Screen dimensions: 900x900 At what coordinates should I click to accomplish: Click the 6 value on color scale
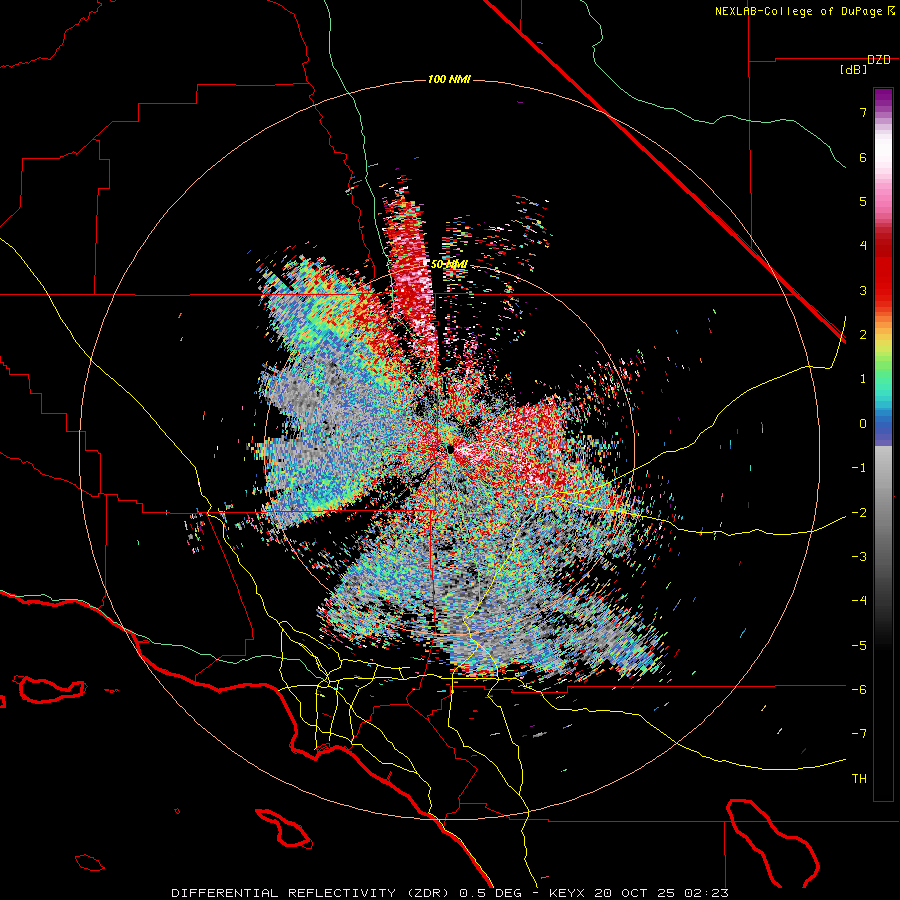(863, 157)
